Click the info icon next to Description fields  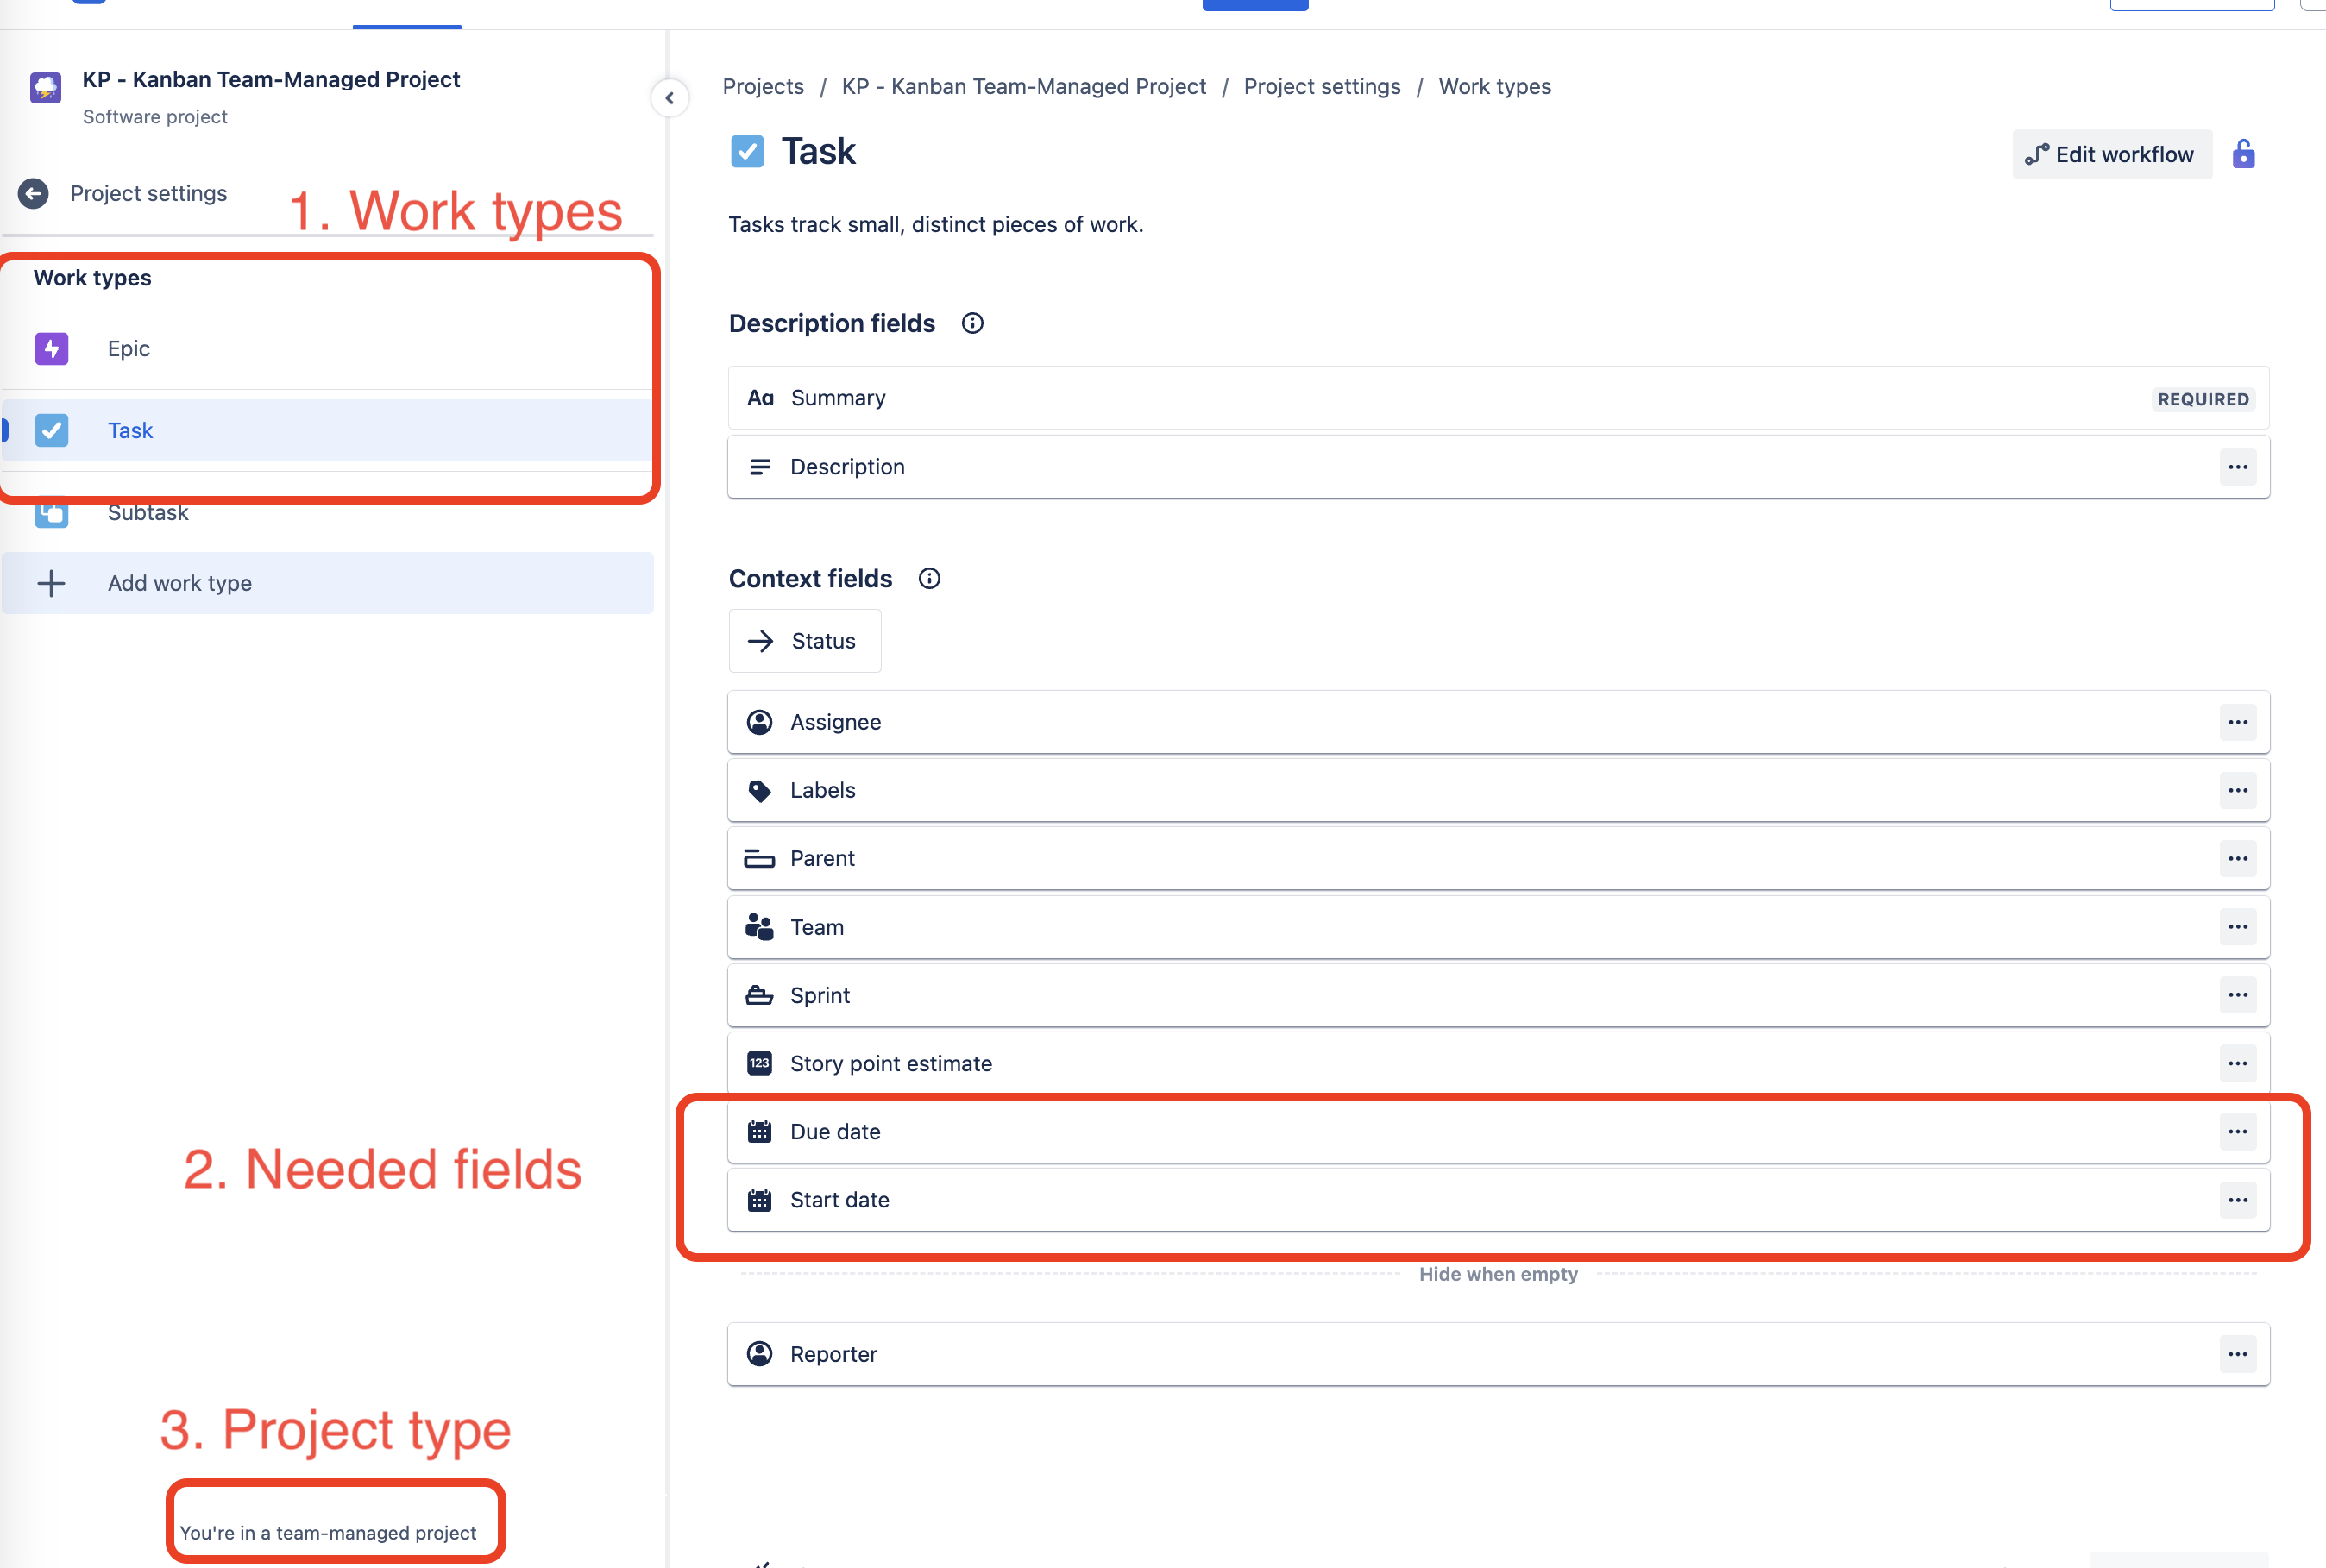972,324
